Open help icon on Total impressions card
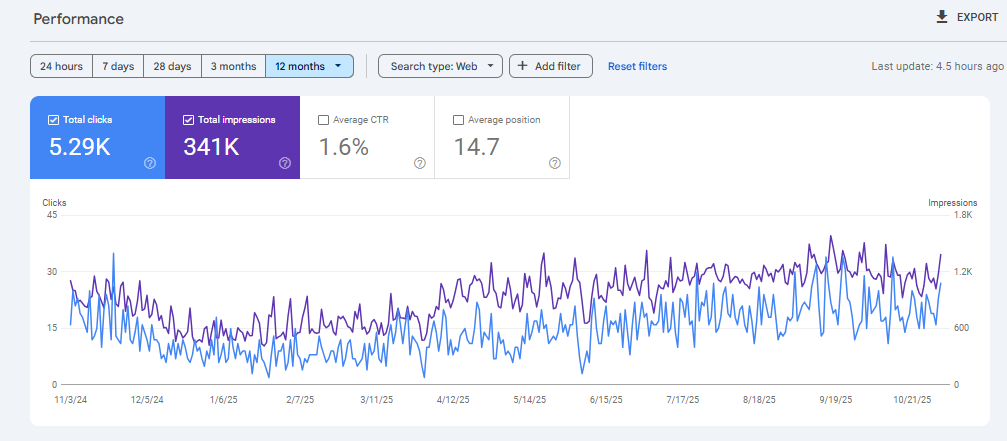Image resolution: width=1007 pixels, height=441 pixels. pyautogui.click(x=285, y=163)
